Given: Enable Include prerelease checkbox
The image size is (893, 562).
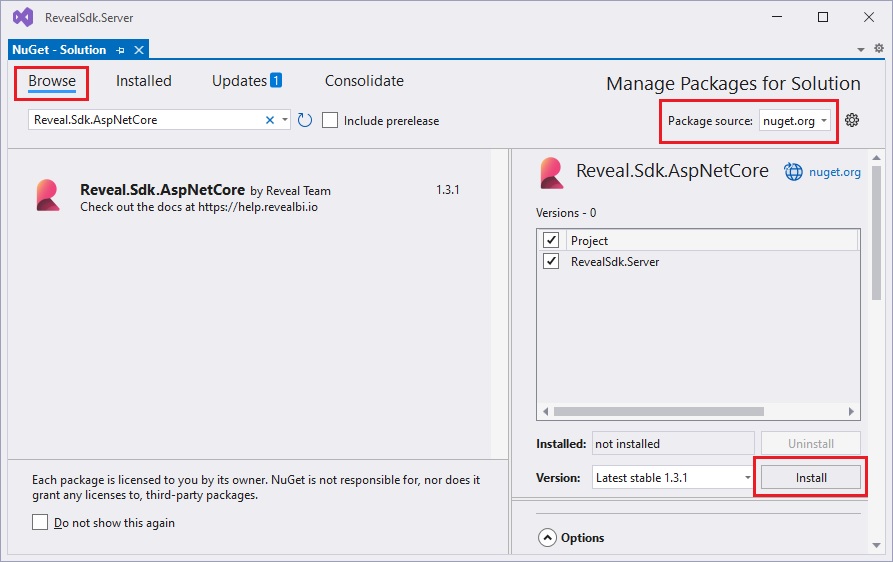Looking at the screenshot, I should tap(330, 120).
